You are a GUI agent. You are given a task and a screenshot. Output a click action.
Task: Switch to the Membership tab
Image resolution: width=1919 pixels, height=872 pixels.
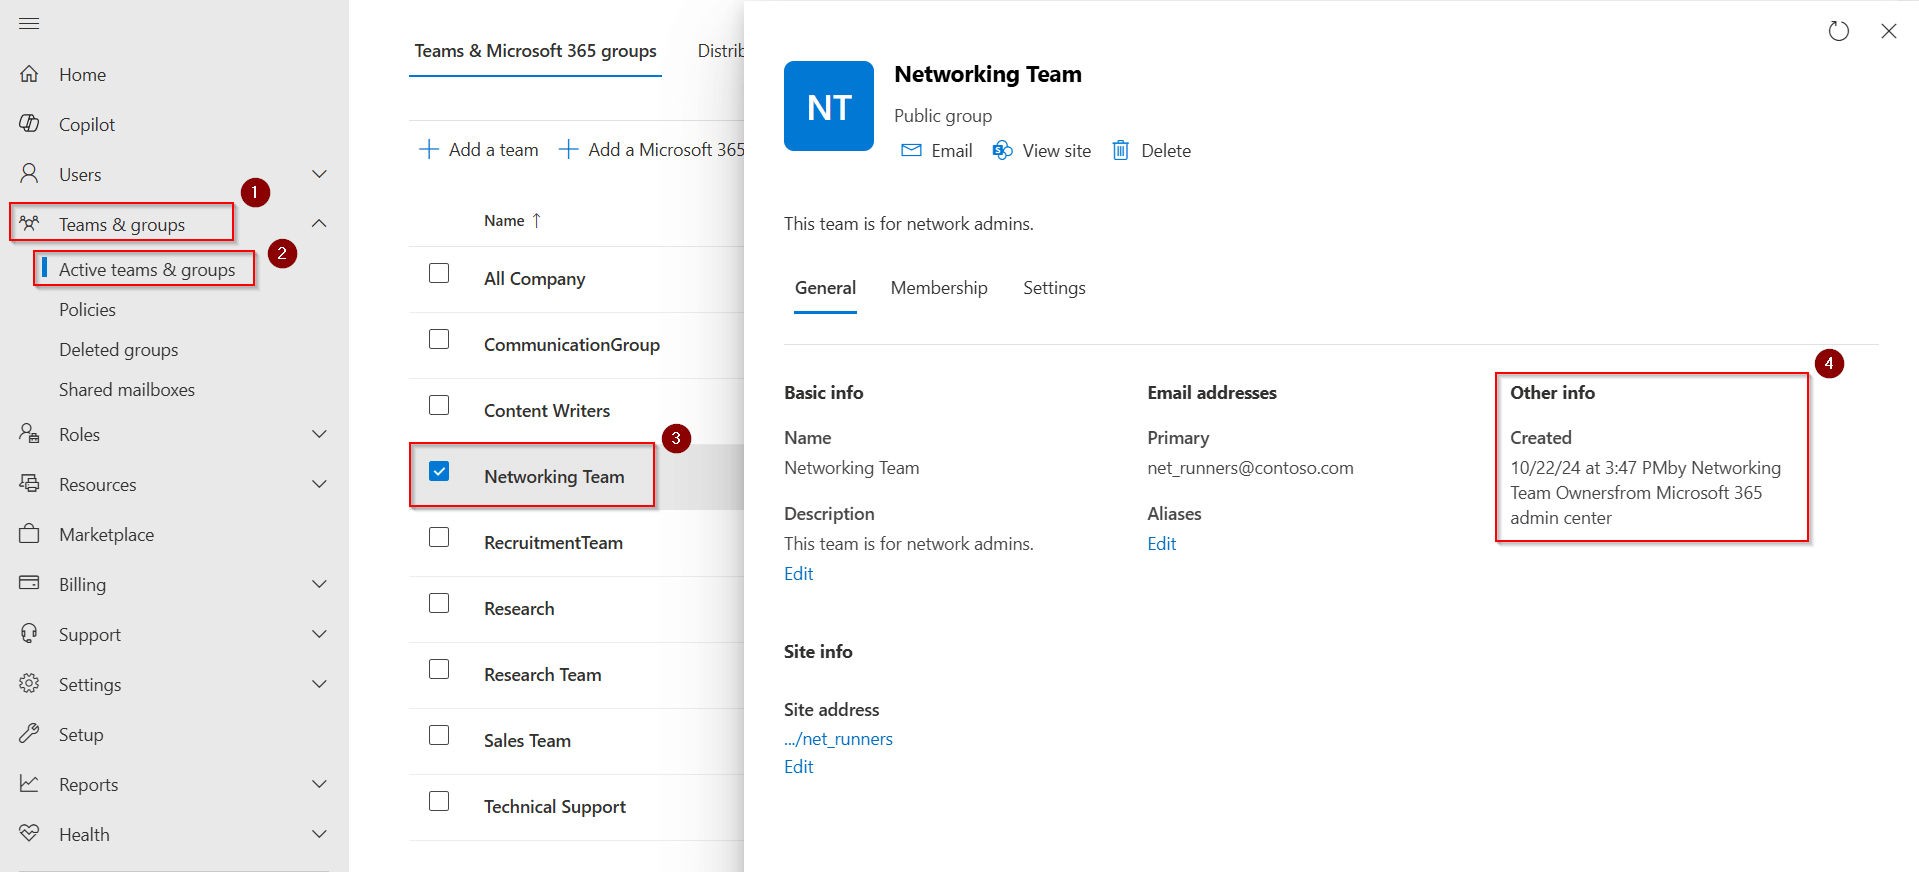(938, 288)
